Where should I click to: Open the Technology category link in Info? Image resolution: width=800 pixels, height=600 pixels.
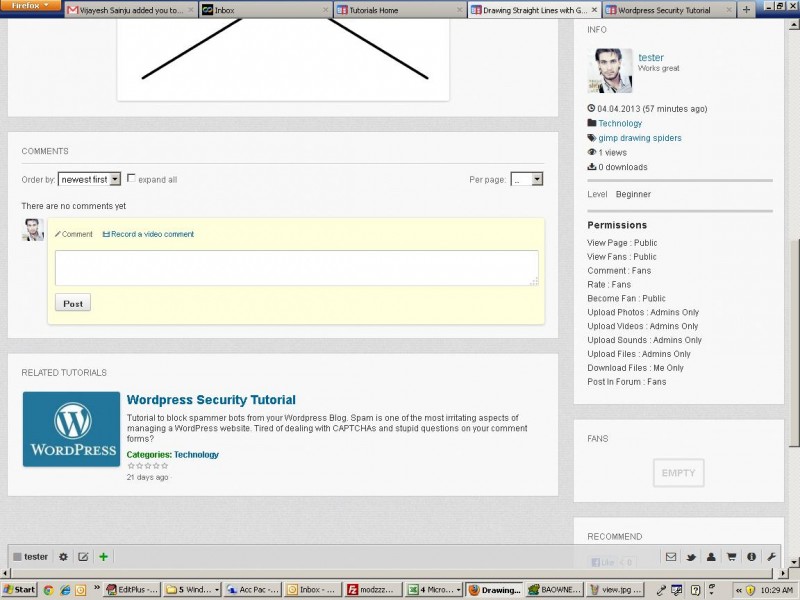click(620, 123)
